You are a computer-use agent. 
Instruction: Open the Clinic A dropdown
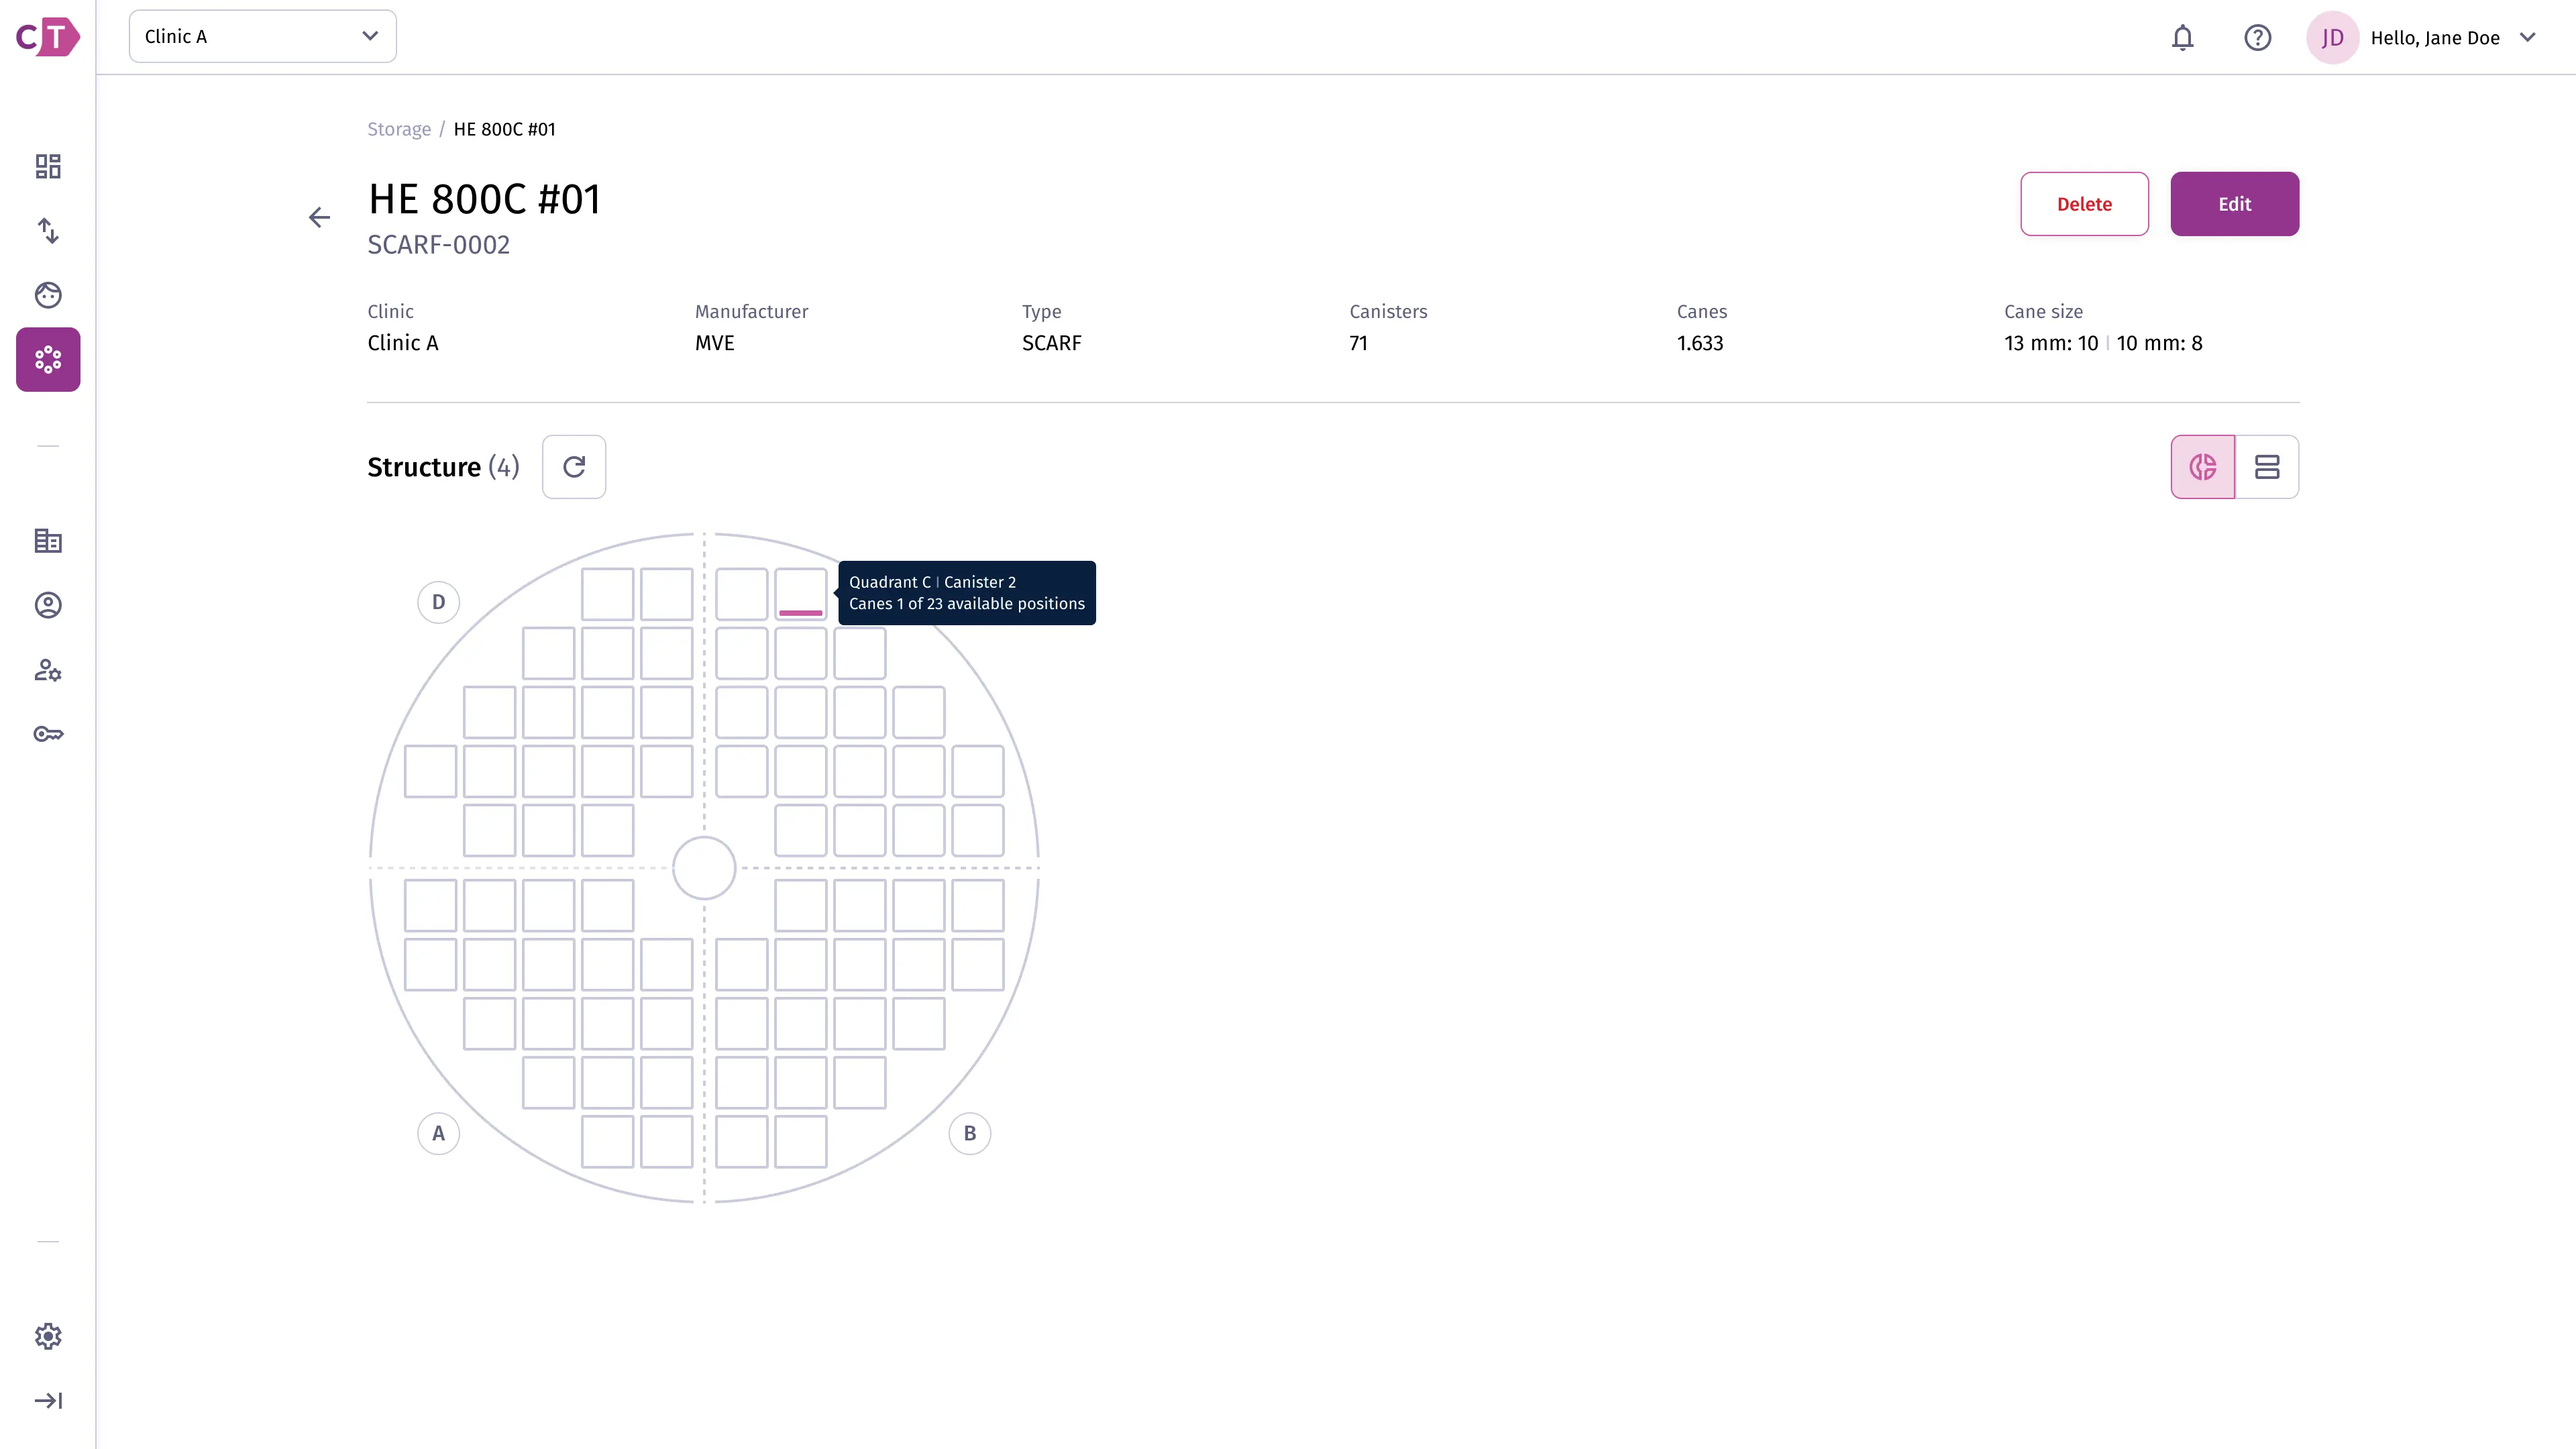click(x=262, y=36)
